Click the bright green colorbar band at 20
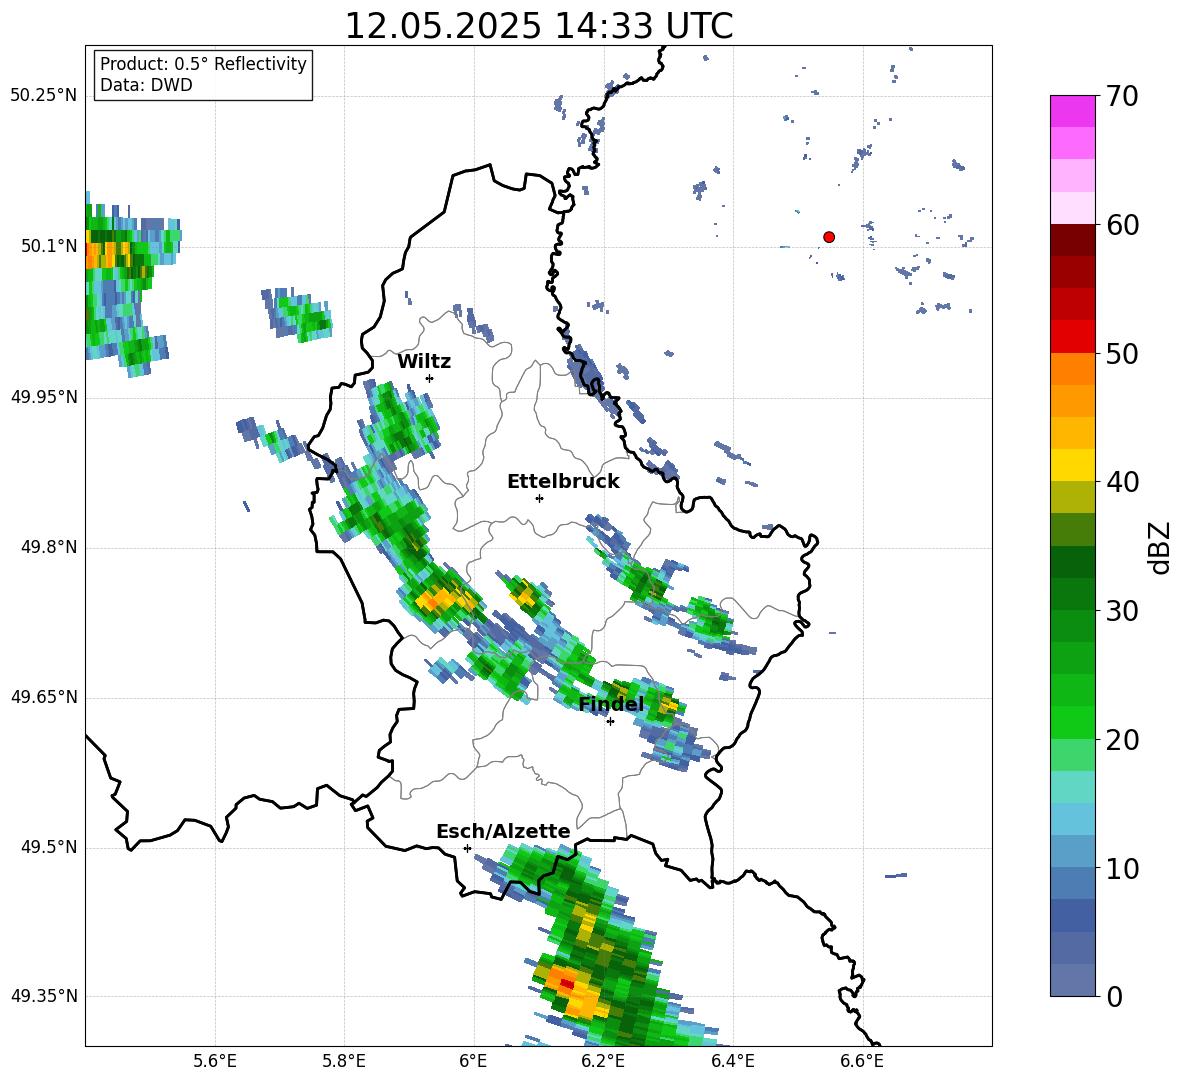This screenshot has height=1081, width=1184. point(1072,722)
